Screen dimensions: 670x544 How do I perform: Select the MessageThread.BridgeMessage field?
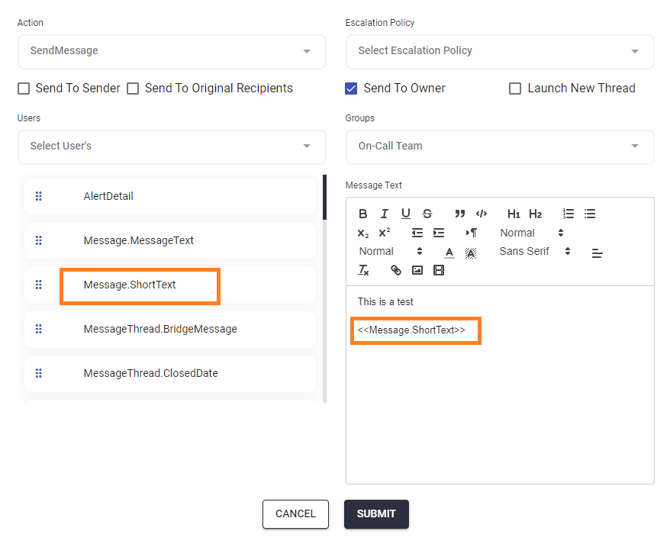click(x=170, y=329)
